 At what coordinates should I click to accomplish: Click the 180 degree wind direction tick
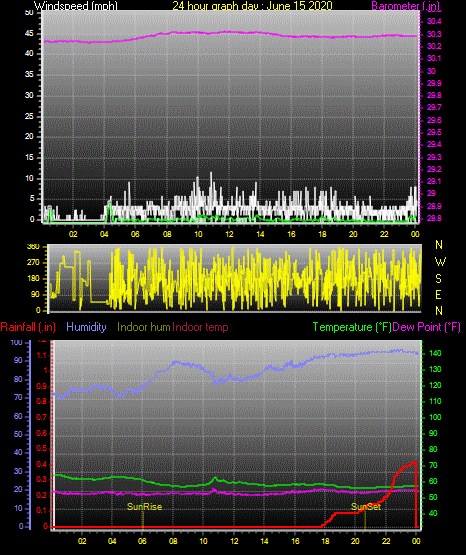click(x=33, y=279)
